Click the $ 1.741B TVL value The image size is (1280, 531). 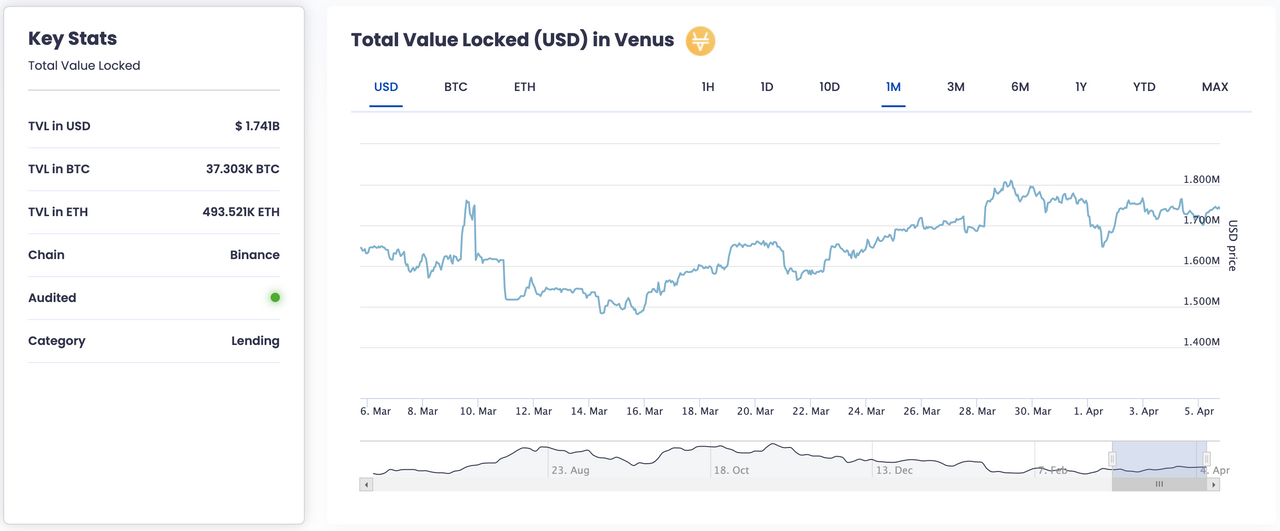(257, 126)
